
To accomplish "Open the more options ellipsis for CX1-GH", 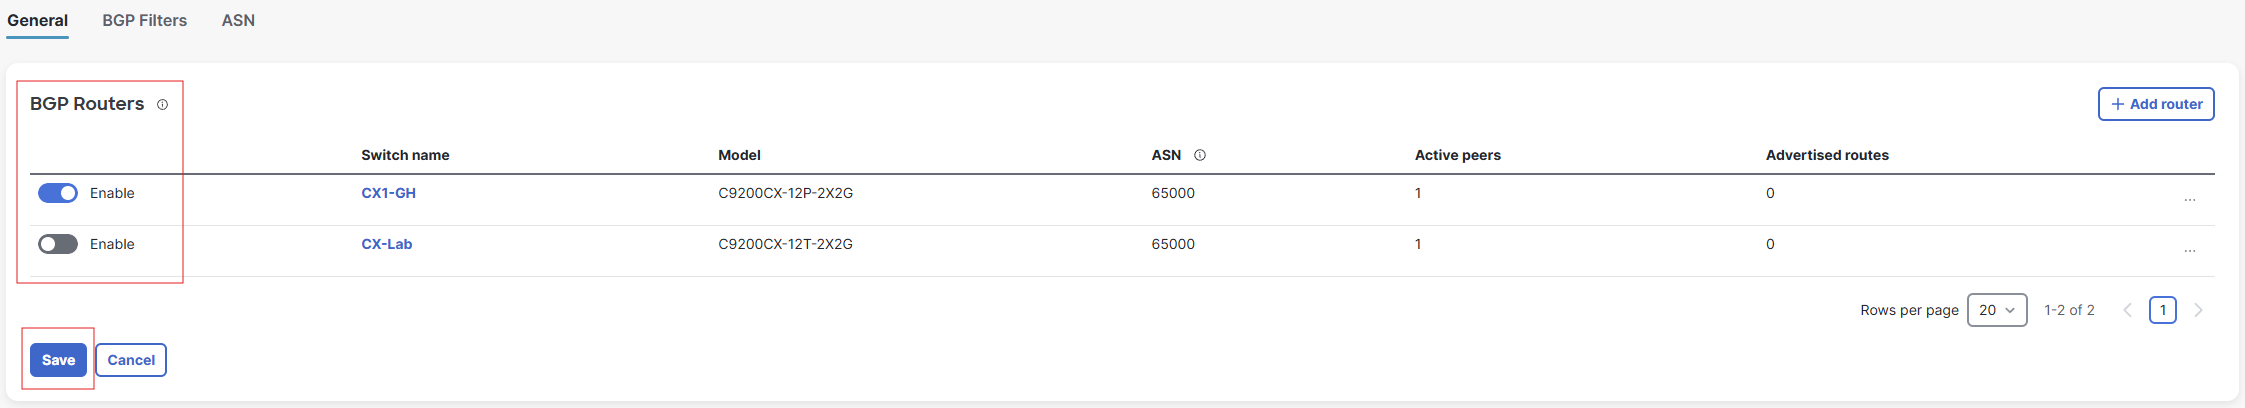I will click(x=2190, y=199).
